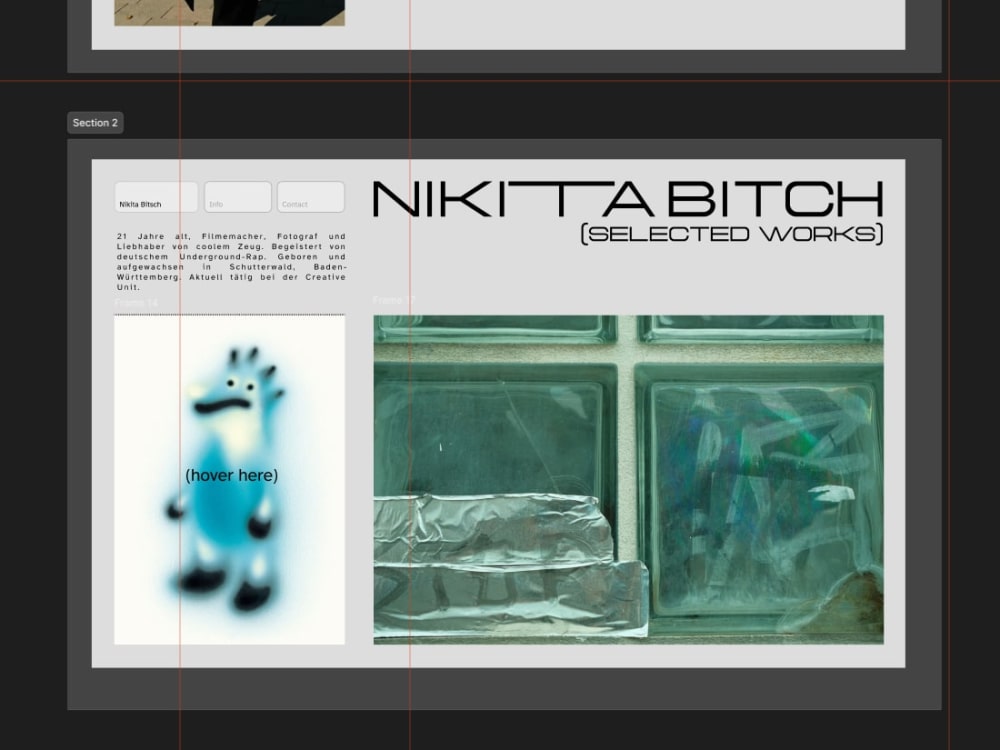Click the Nikita Bitsch nav button
The image size is (1000, 750).
point(156,197)
